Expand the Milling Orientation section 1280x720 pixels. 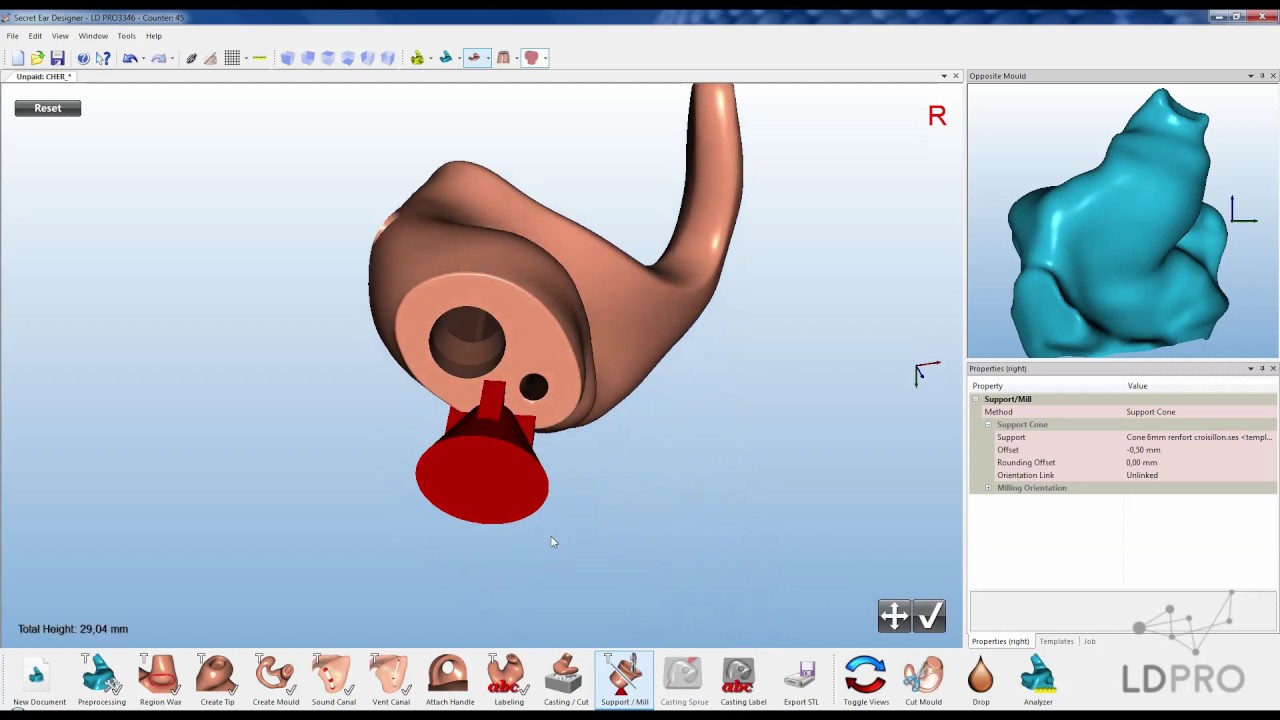tap(988, 488)
